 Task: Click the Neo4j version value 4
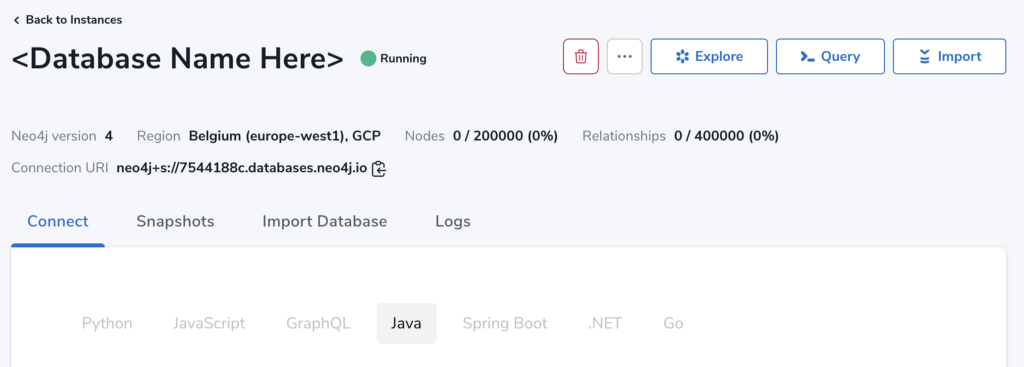click(108, 136)
